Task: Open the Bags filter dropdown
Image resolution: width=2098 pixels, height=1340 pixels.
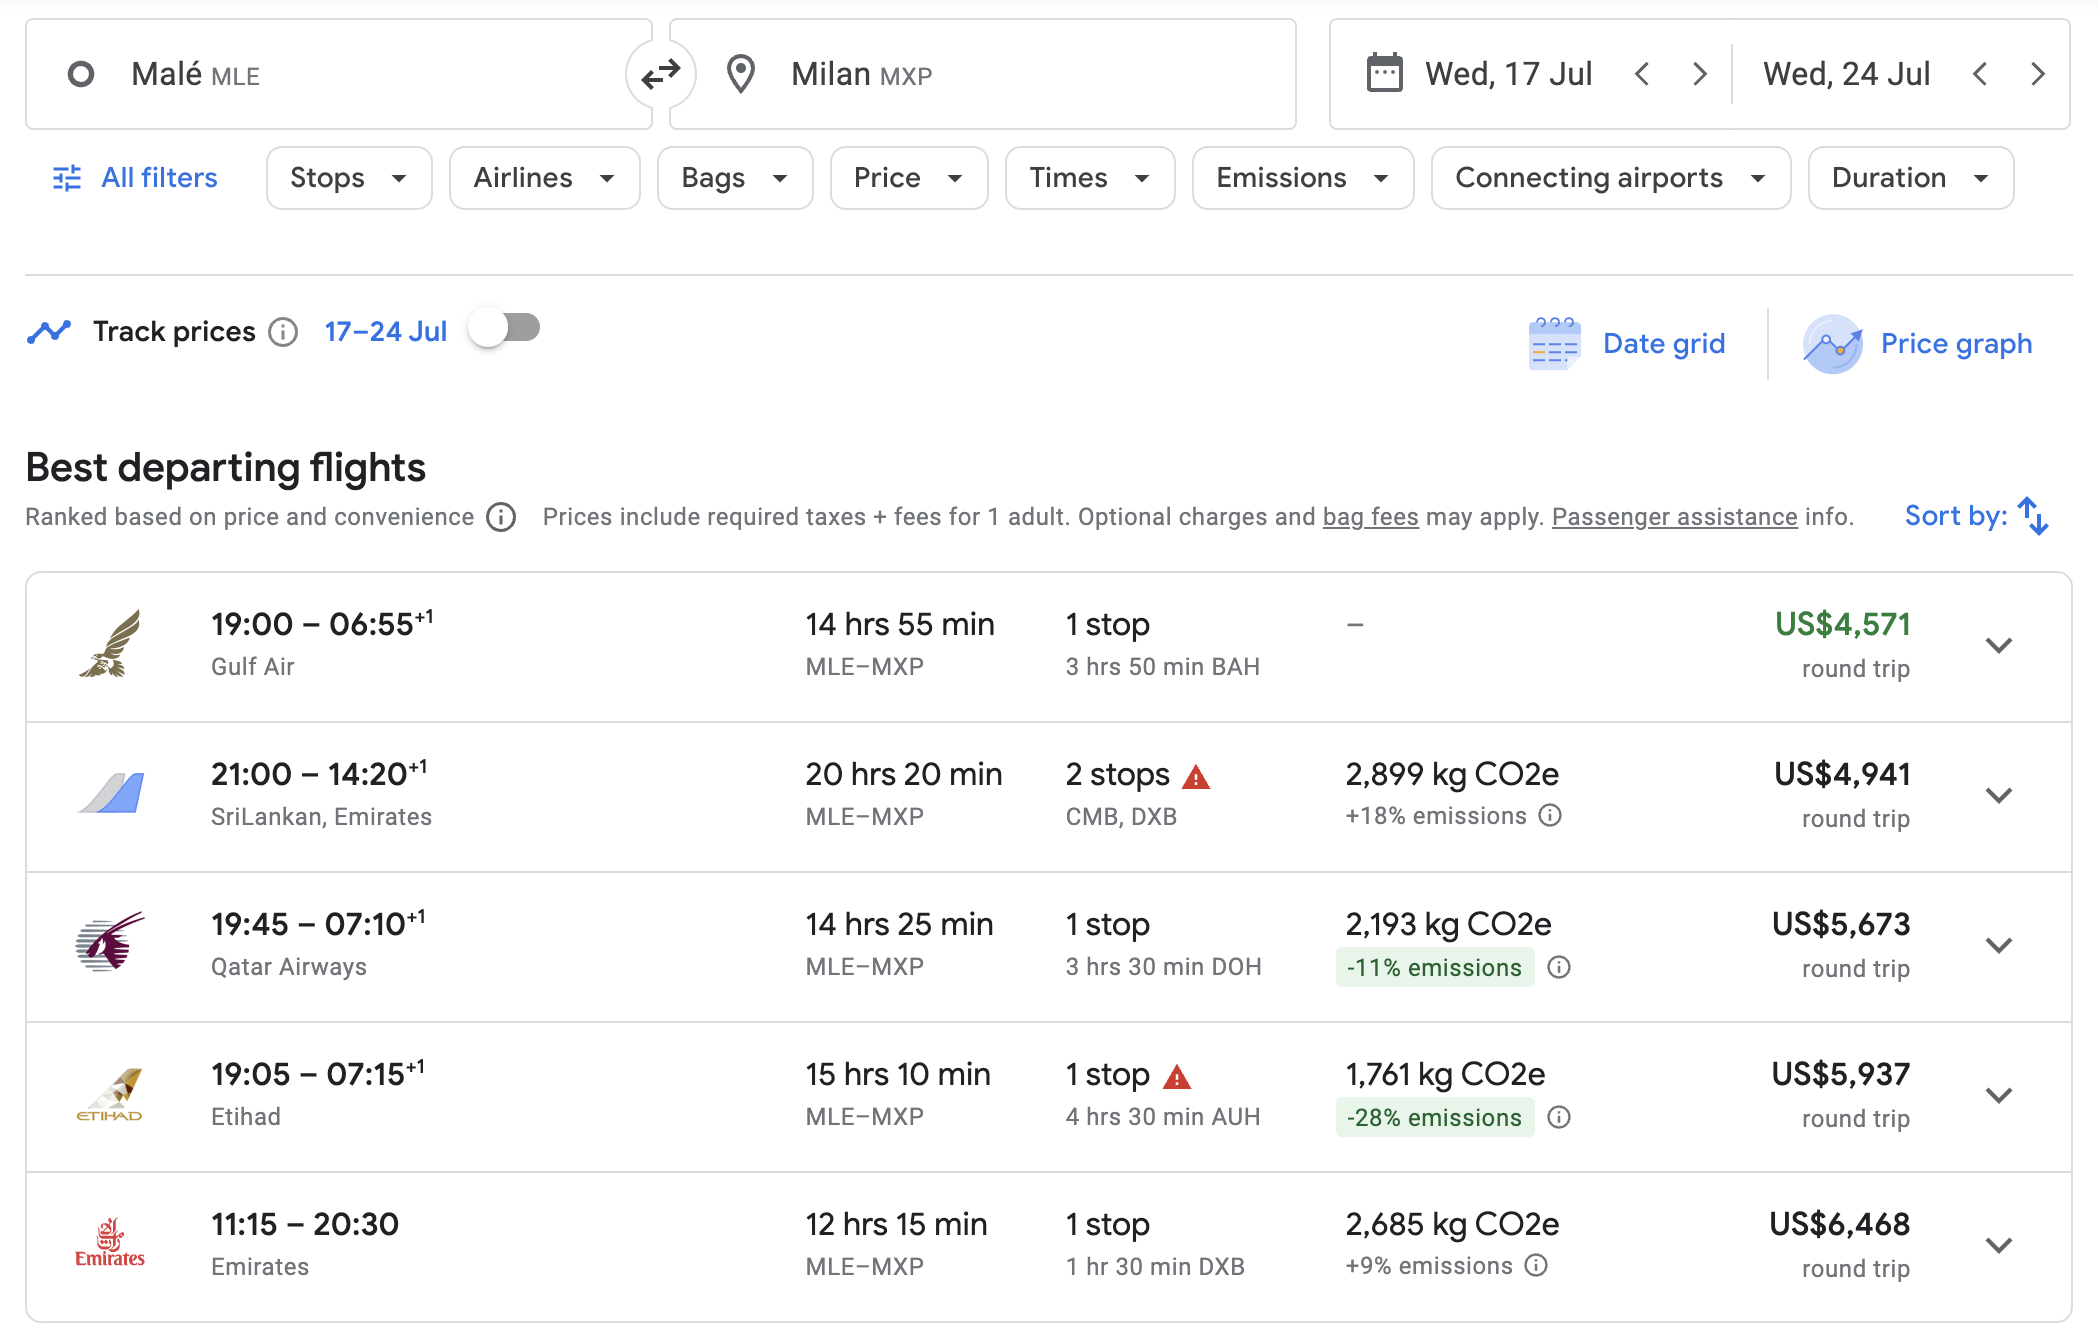Action: [735, 178]
